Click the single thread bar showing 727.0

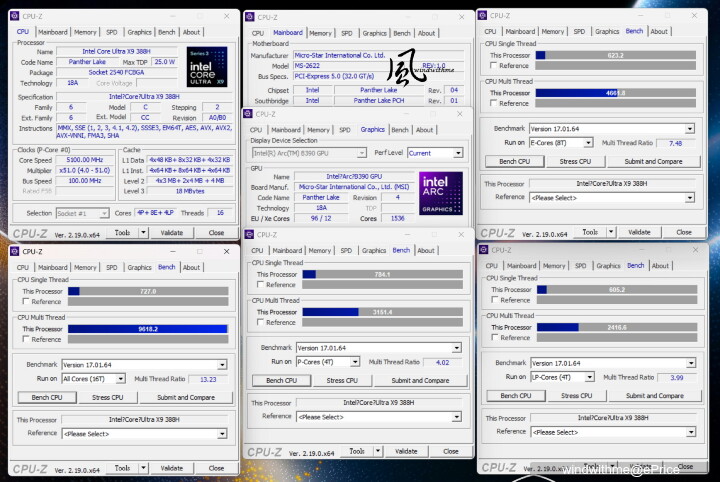click(x=148, y=291)
